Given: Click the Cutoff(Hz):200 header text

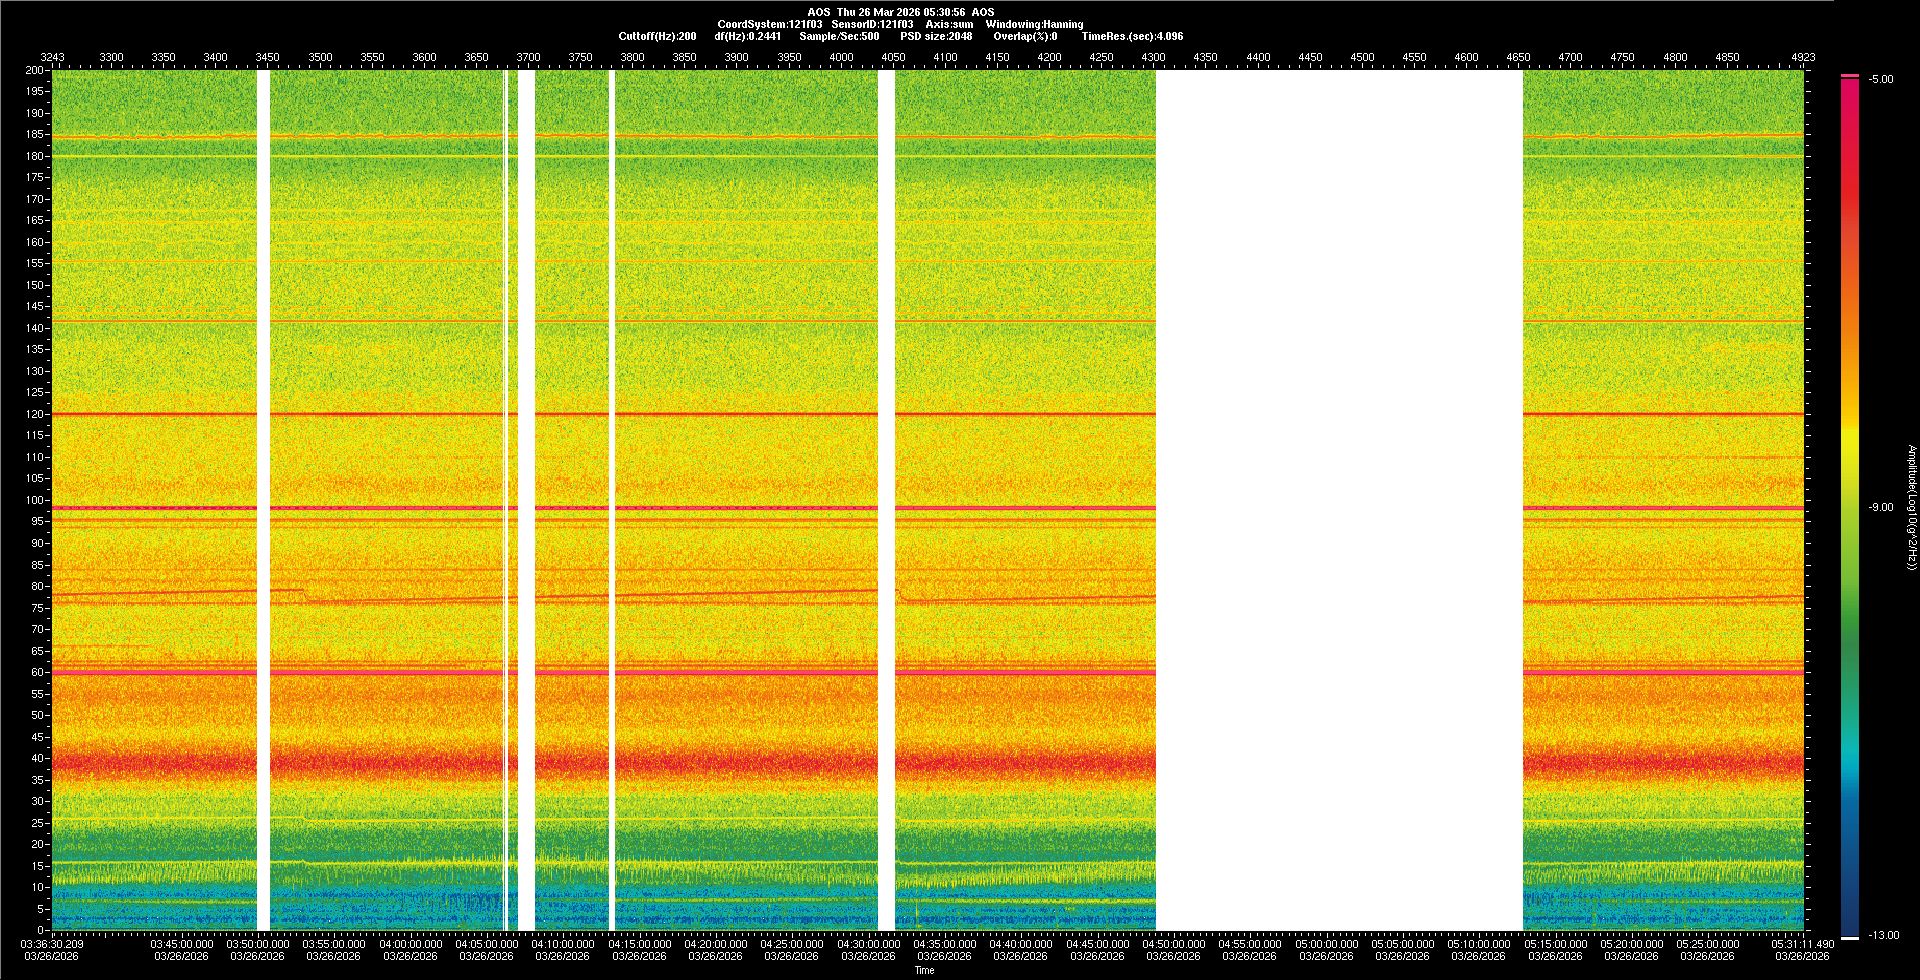Looking at the screenshot, I should (657, 36).
